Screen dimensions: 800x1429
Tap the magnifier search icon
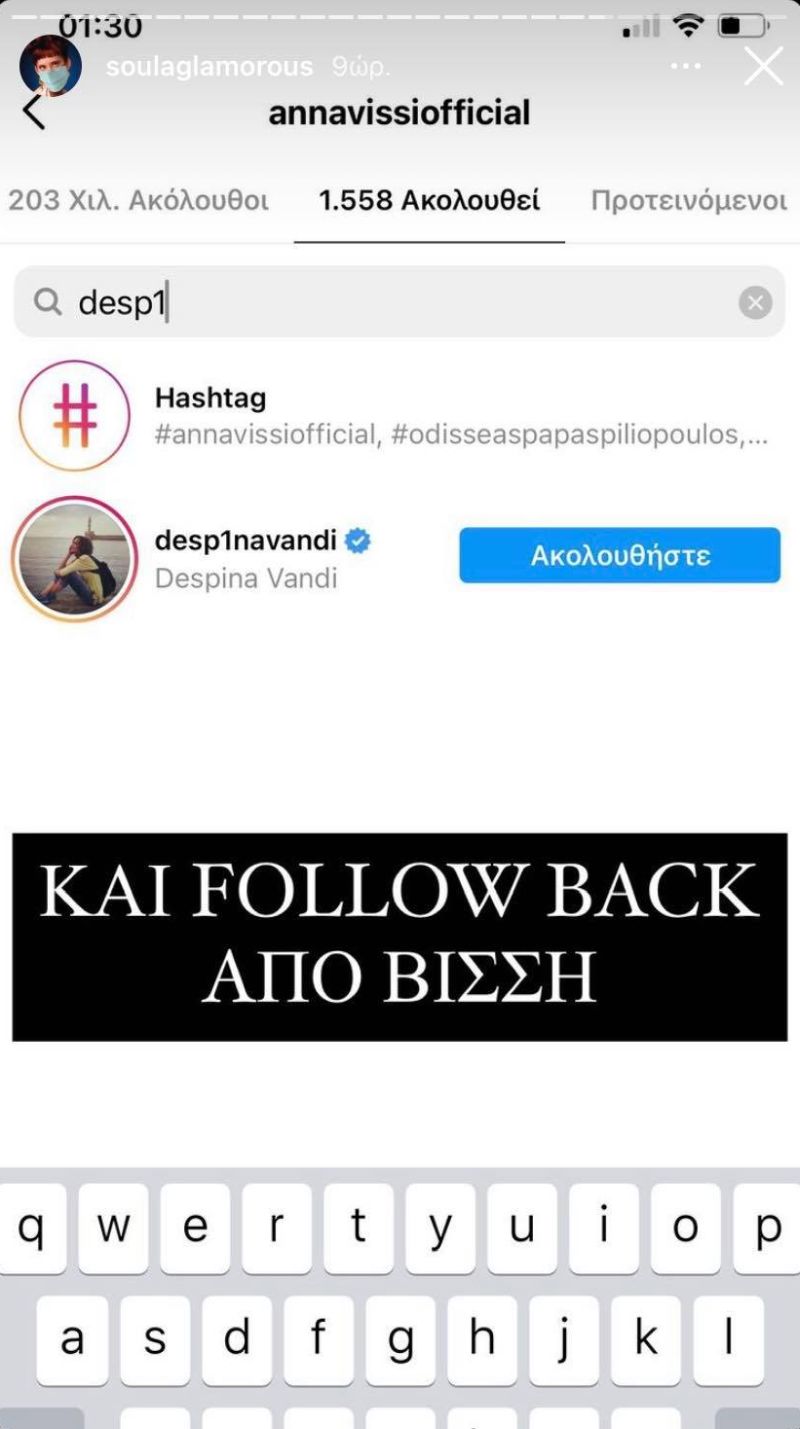click(x=47, y=301)
